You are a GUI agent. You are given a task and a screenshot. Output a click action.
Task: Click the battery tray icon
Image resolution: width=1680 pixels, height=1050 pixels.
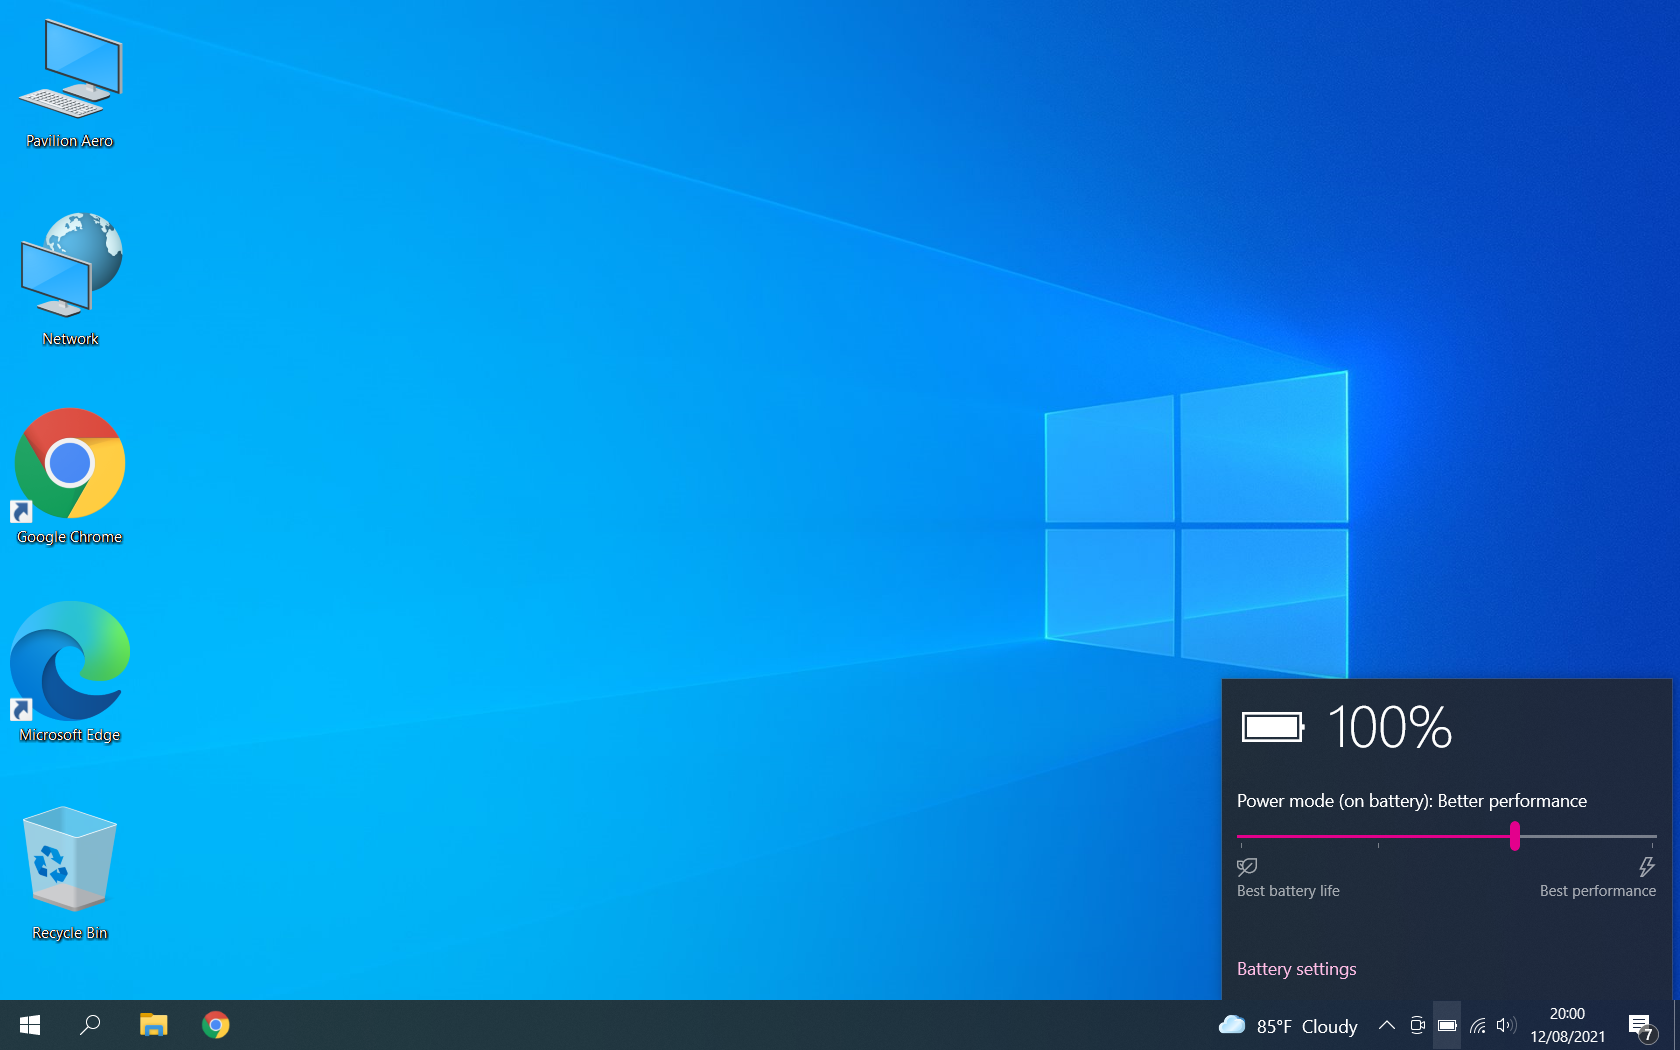(1447, 1025)
